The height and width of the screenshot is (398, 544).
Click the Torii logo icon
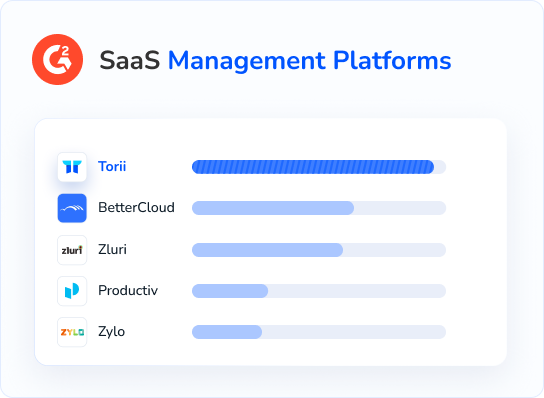coord(72,167)
